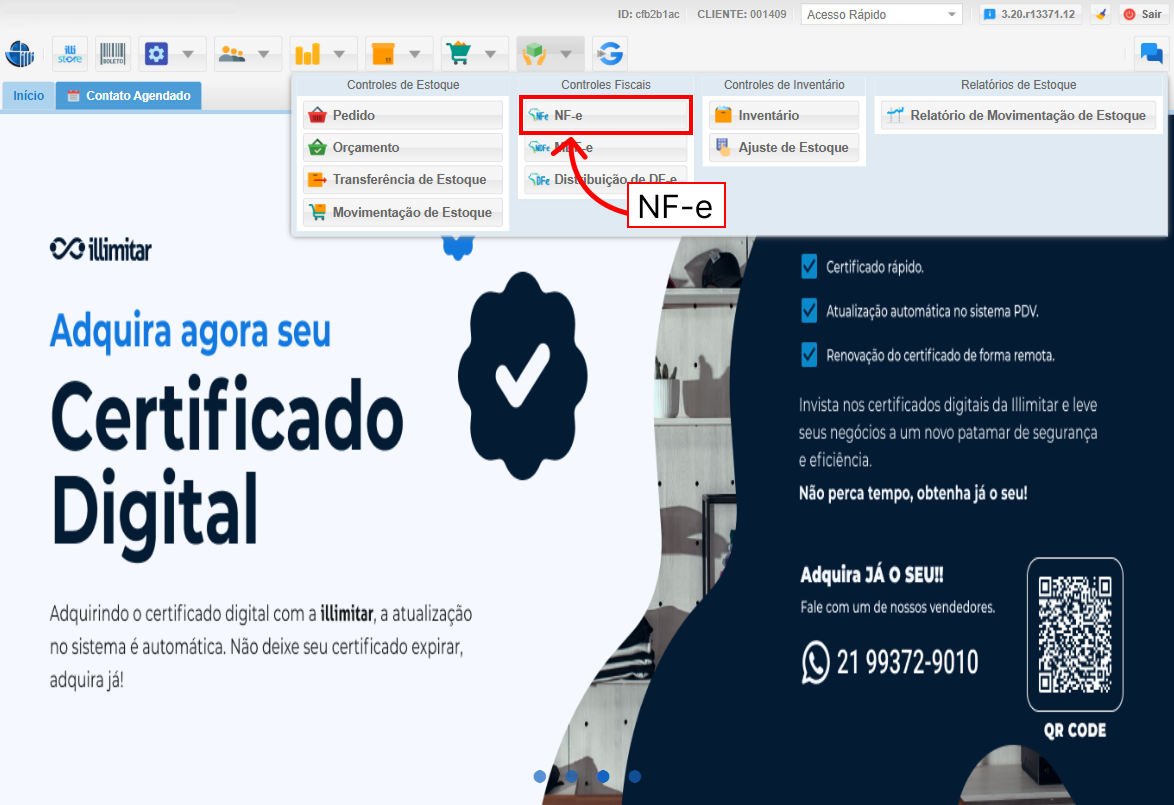Open NF-e under Controles Fiscais
The width and height of the screenshot is (1174, 805).
[x=606, y=115]
